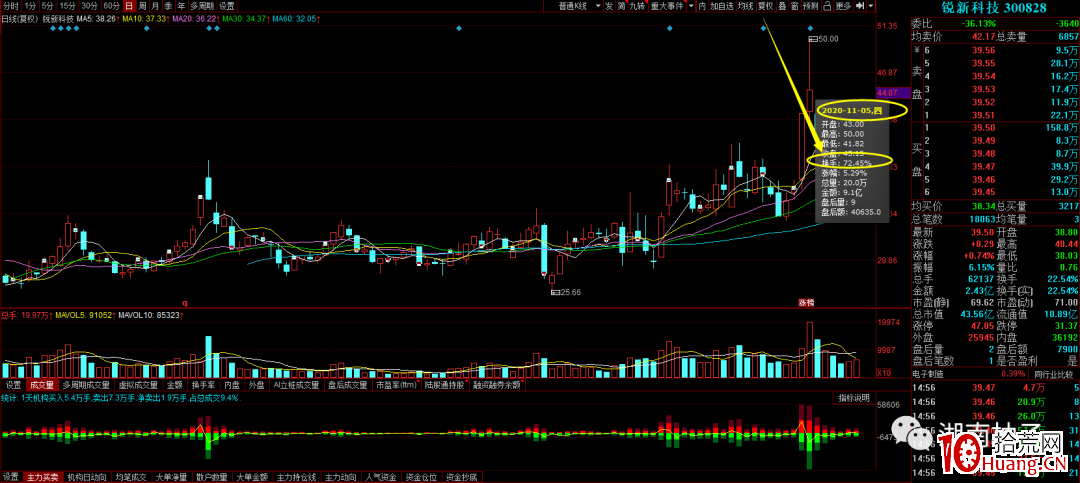Click the red 涨停 marker on the chart
Viewport: 1080px width, 483px height.
point(806,302)
